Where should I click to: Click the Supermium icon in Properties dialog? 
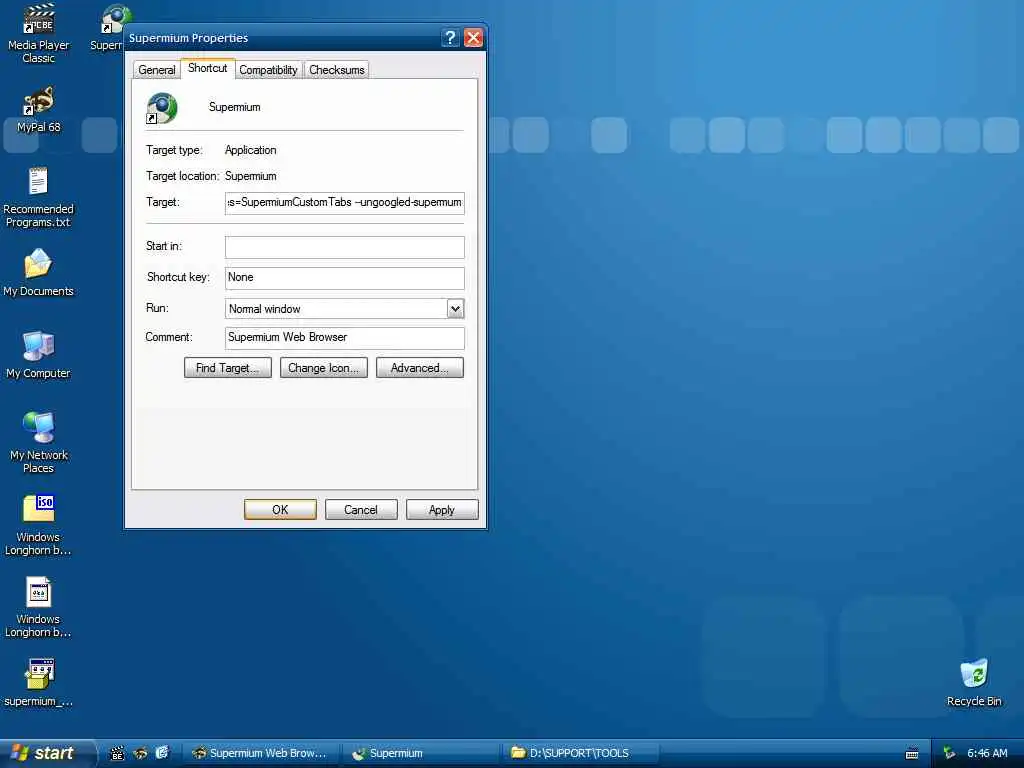point(161,108)
